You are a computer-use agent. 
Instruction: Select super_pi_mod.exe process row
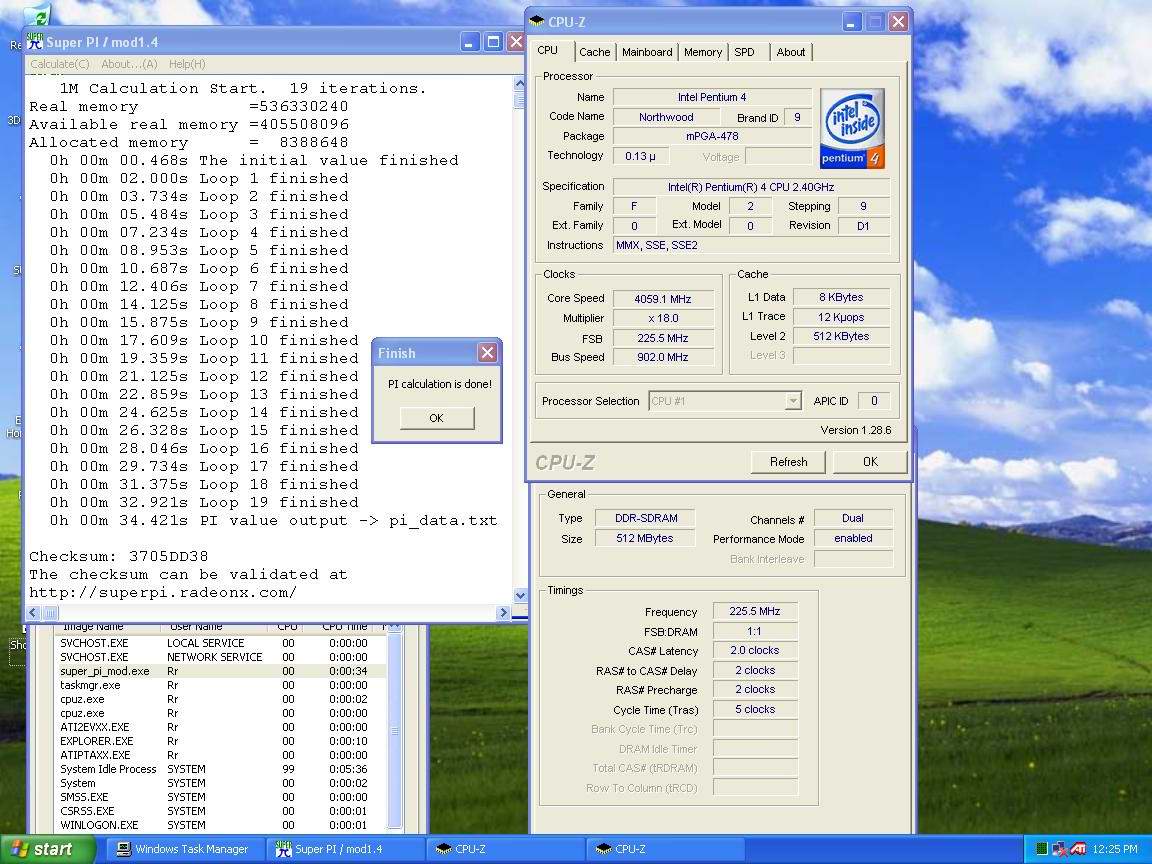[x=222, y=671]
